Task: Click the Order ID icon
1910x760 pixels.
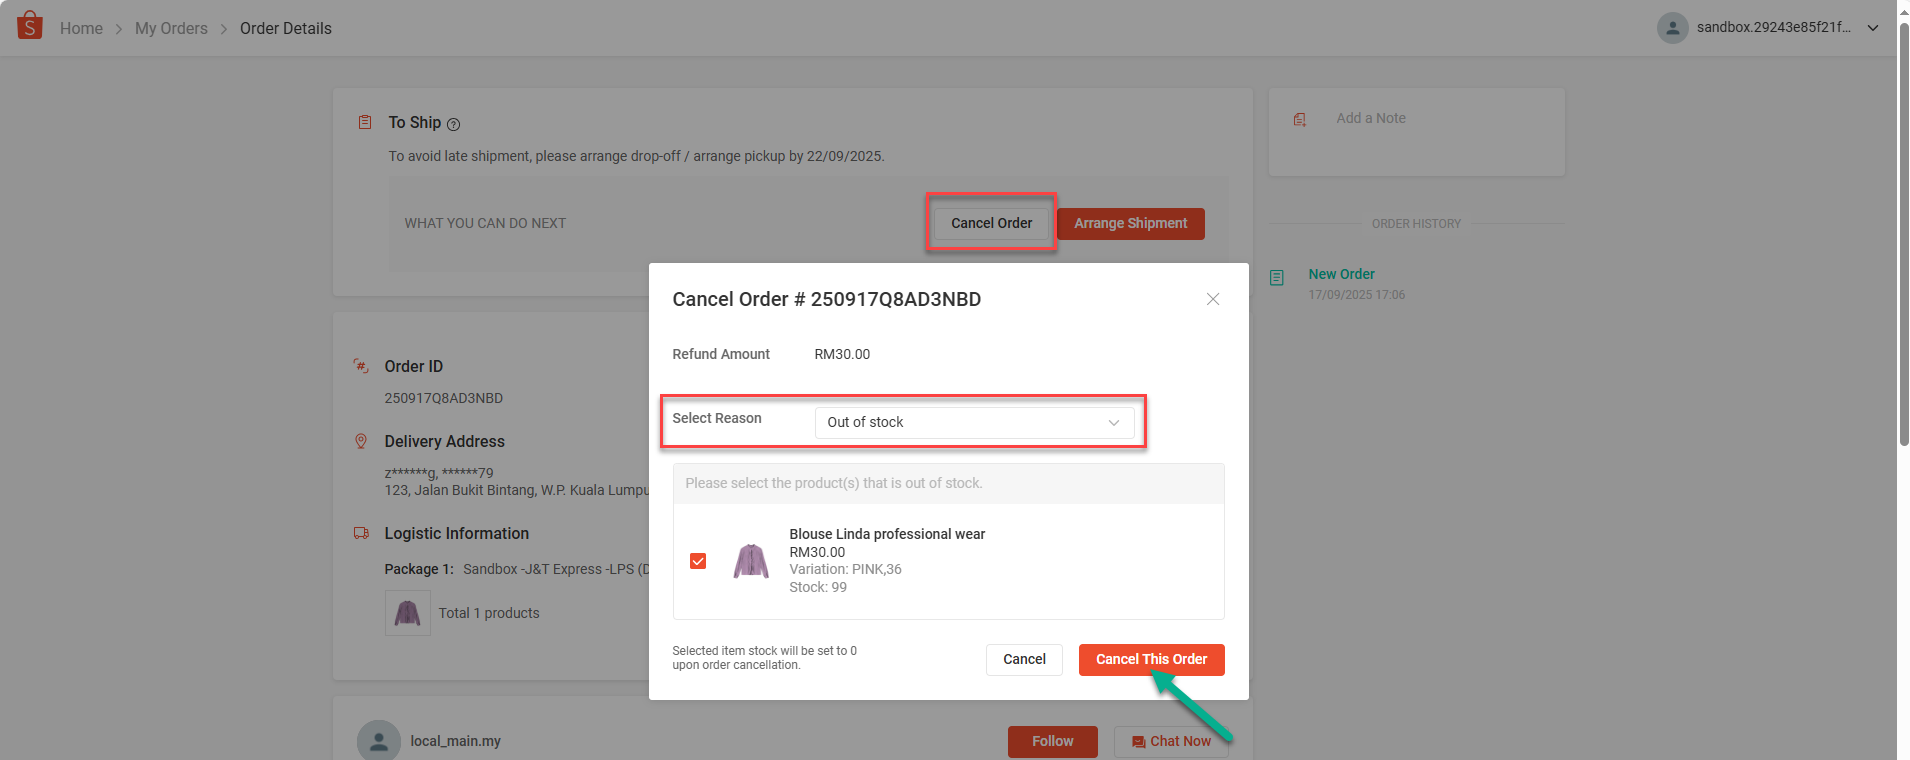Action: tap(361, 366)
